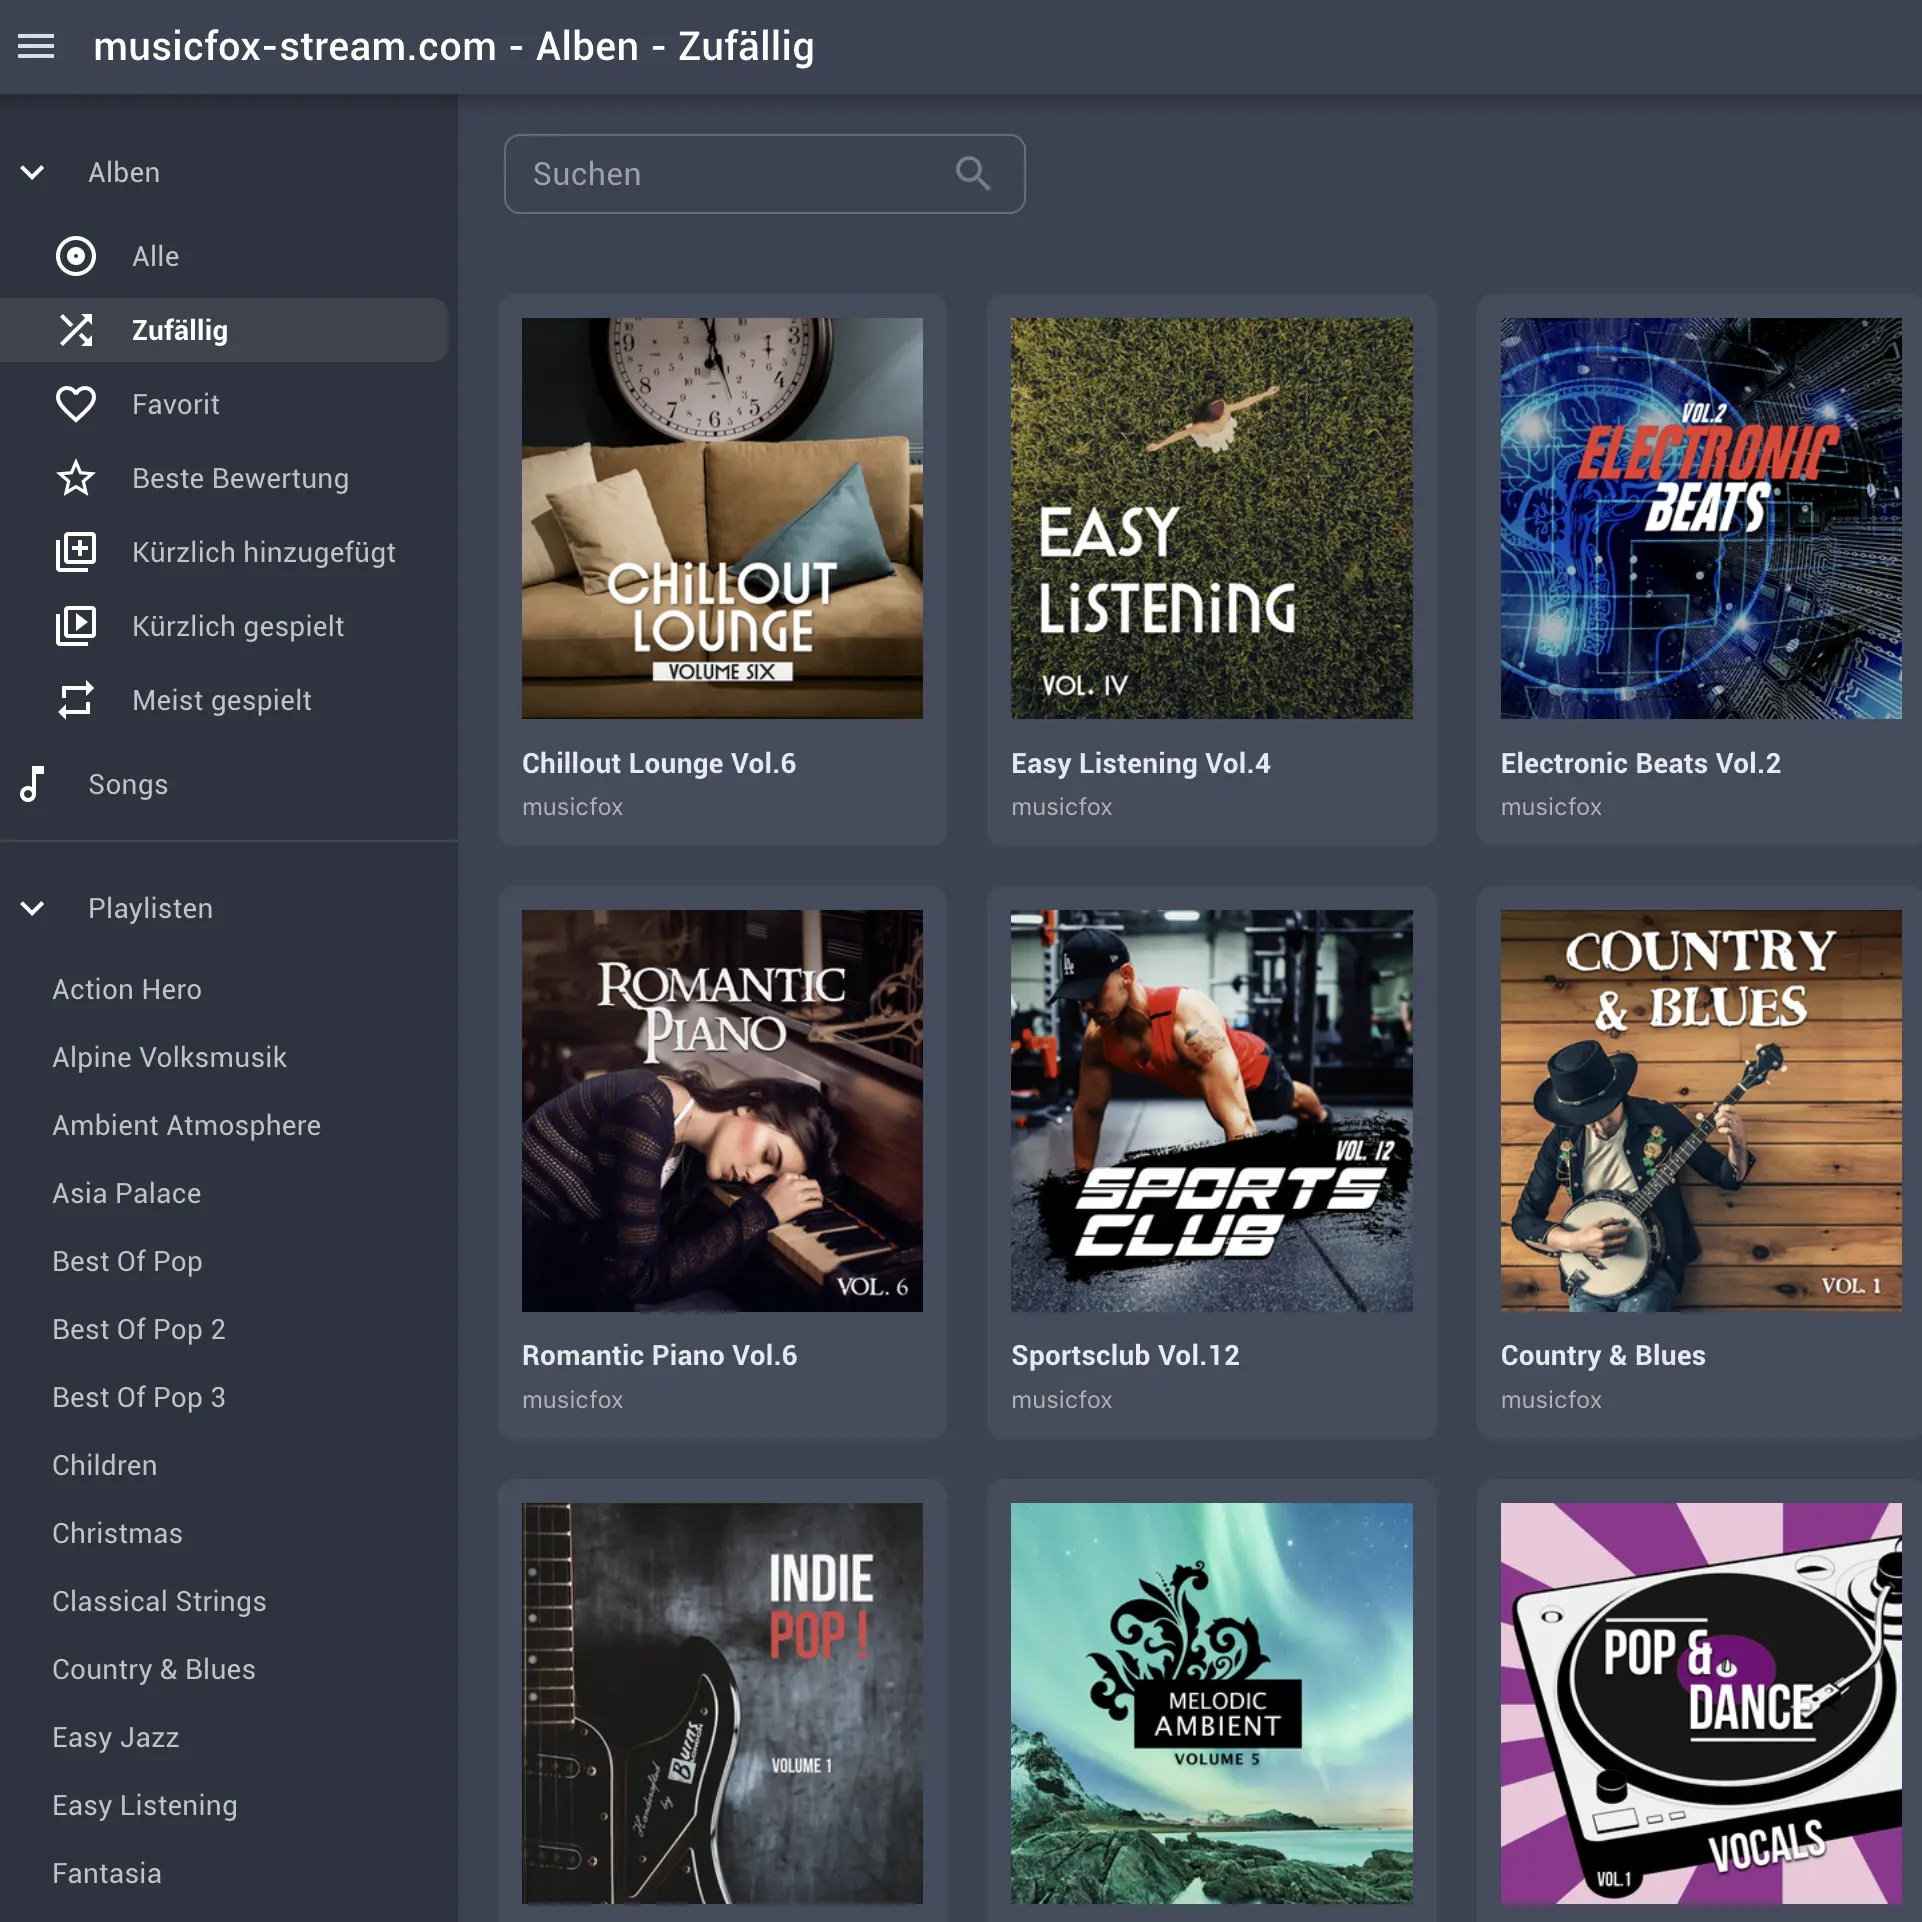Open the Best Of Pop 2 playlist

(138, 1329)
